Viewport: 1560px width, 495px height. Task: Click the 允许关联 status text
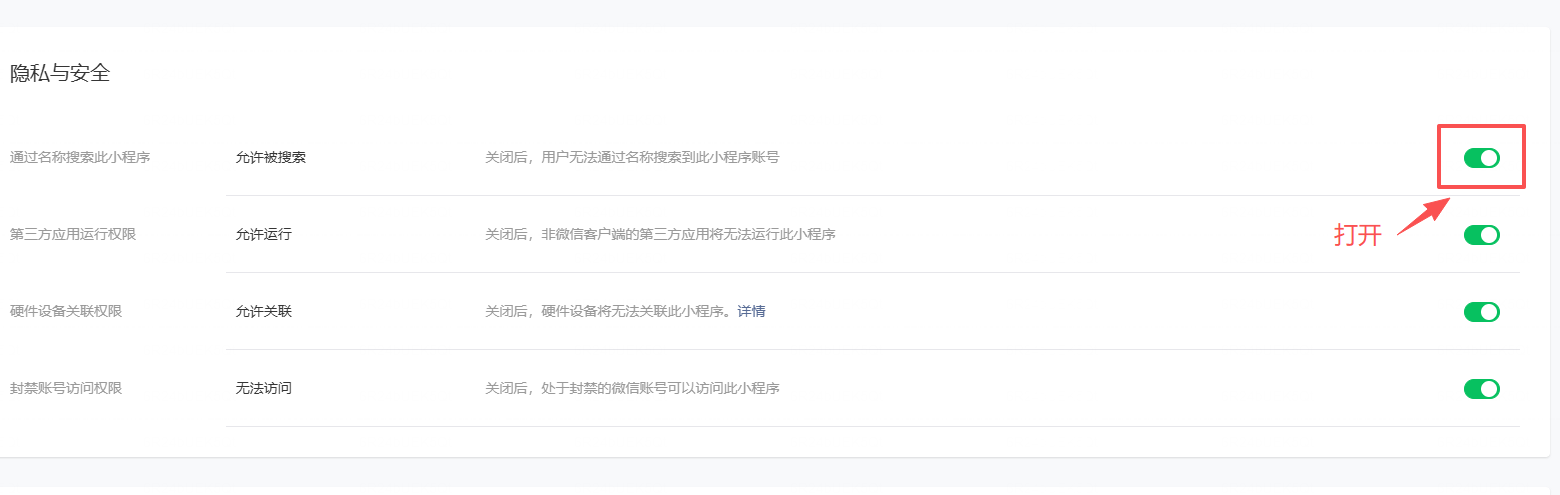point(264,311)
